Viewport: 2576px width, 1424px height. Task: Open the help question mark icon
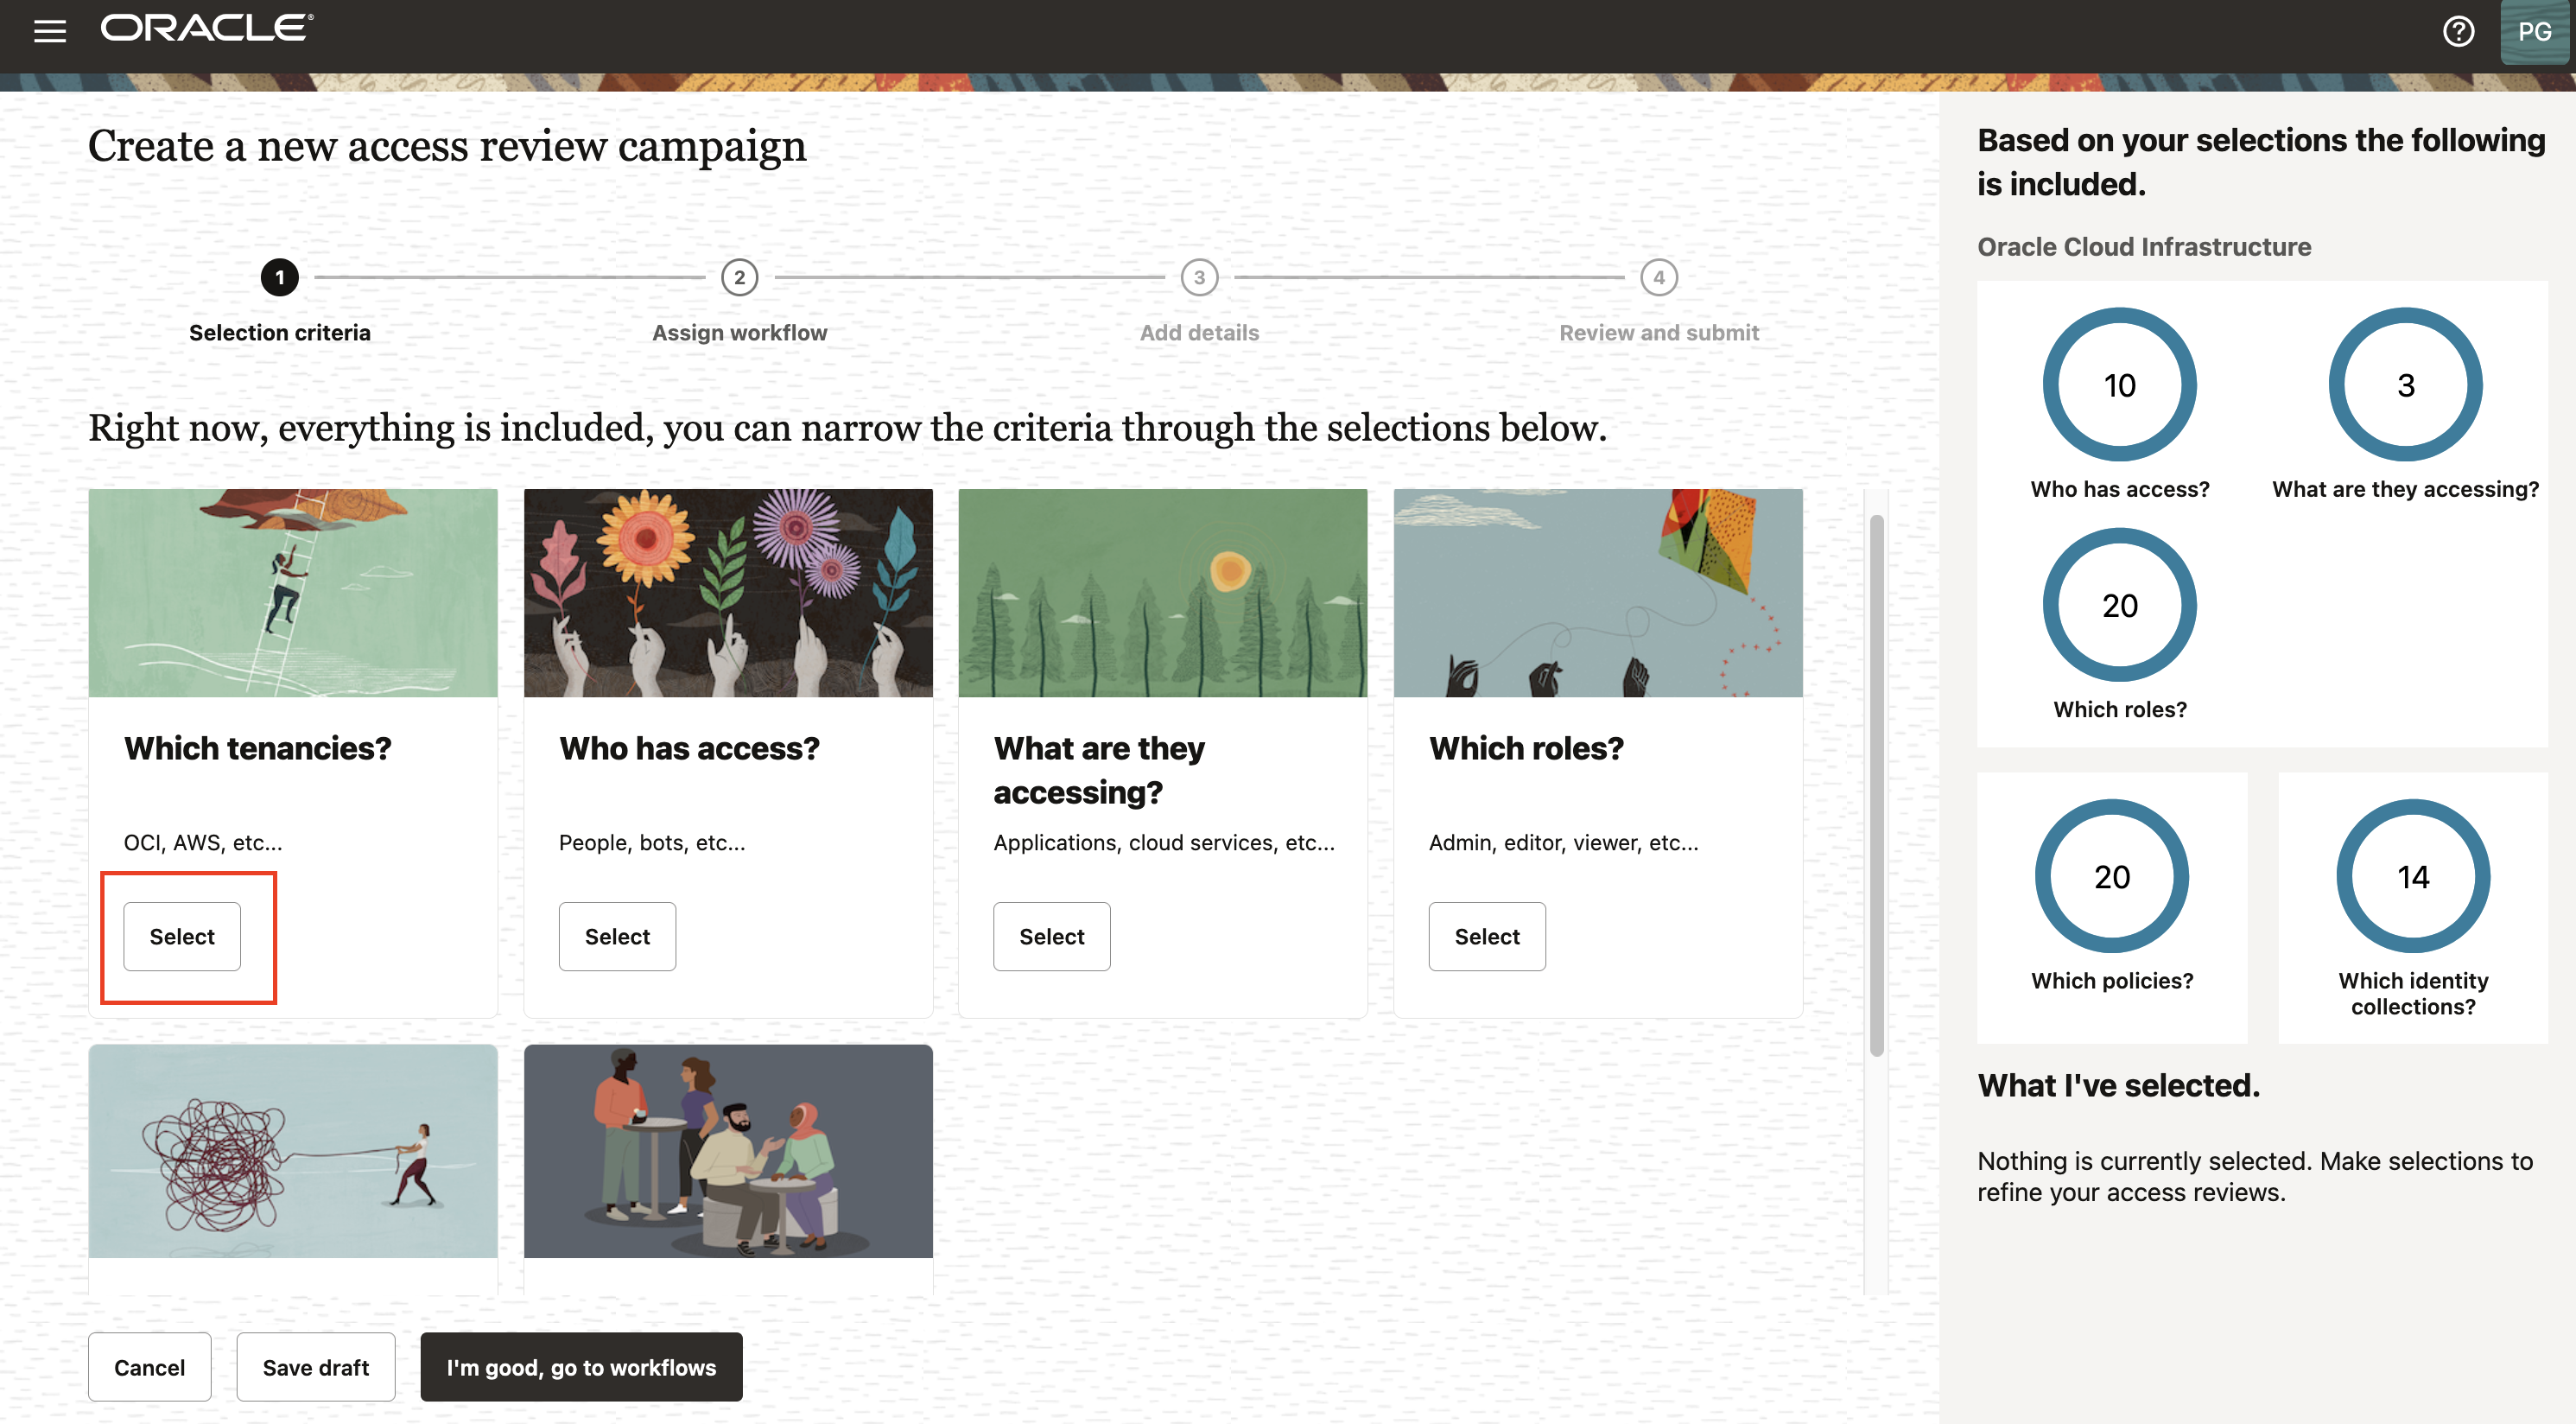(x=2458, y=31)
